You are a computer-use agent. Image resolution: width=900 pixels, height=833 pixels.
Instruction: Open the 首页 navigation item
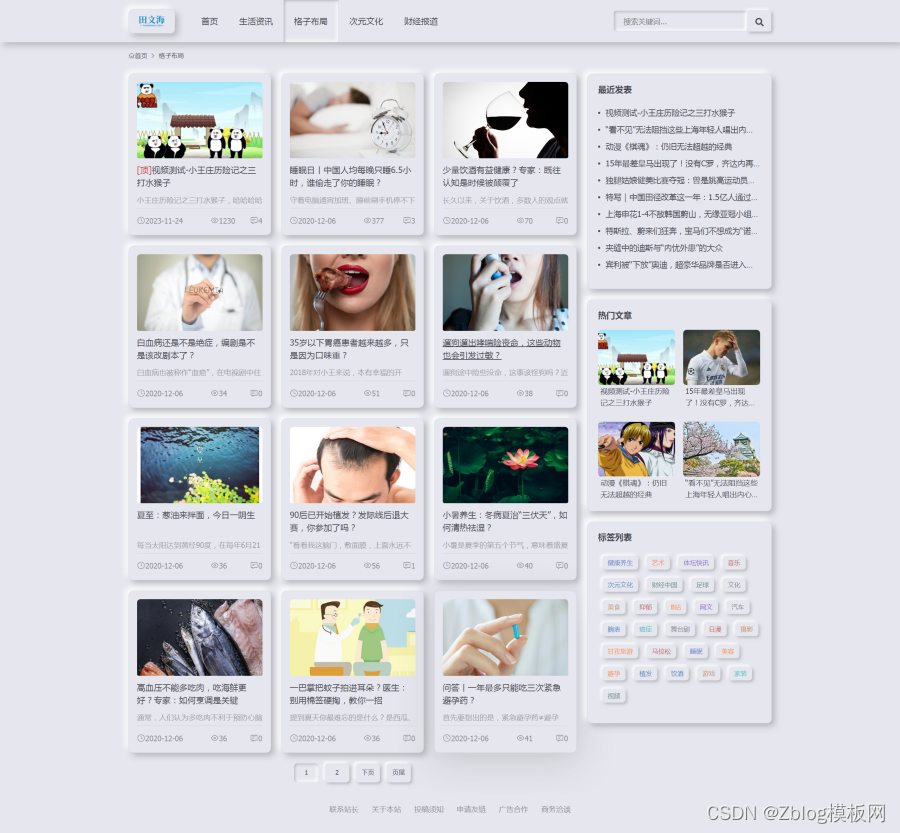[x=210, y=21]
